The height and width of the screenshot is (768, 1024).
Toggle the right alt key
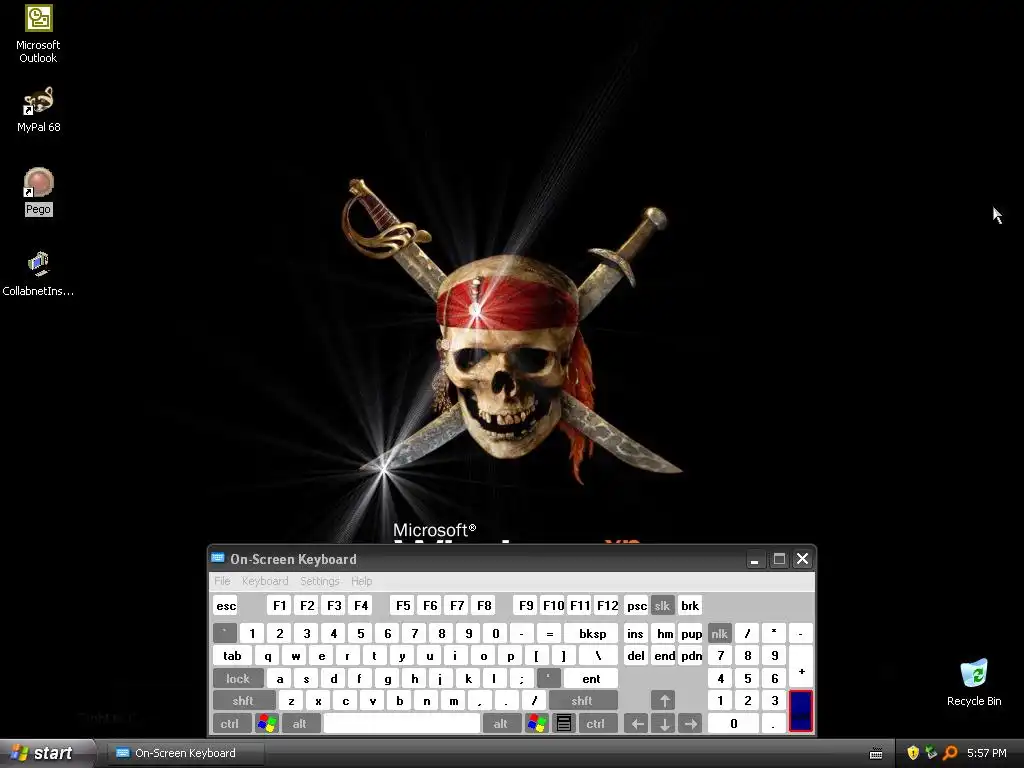click(501, 724)
